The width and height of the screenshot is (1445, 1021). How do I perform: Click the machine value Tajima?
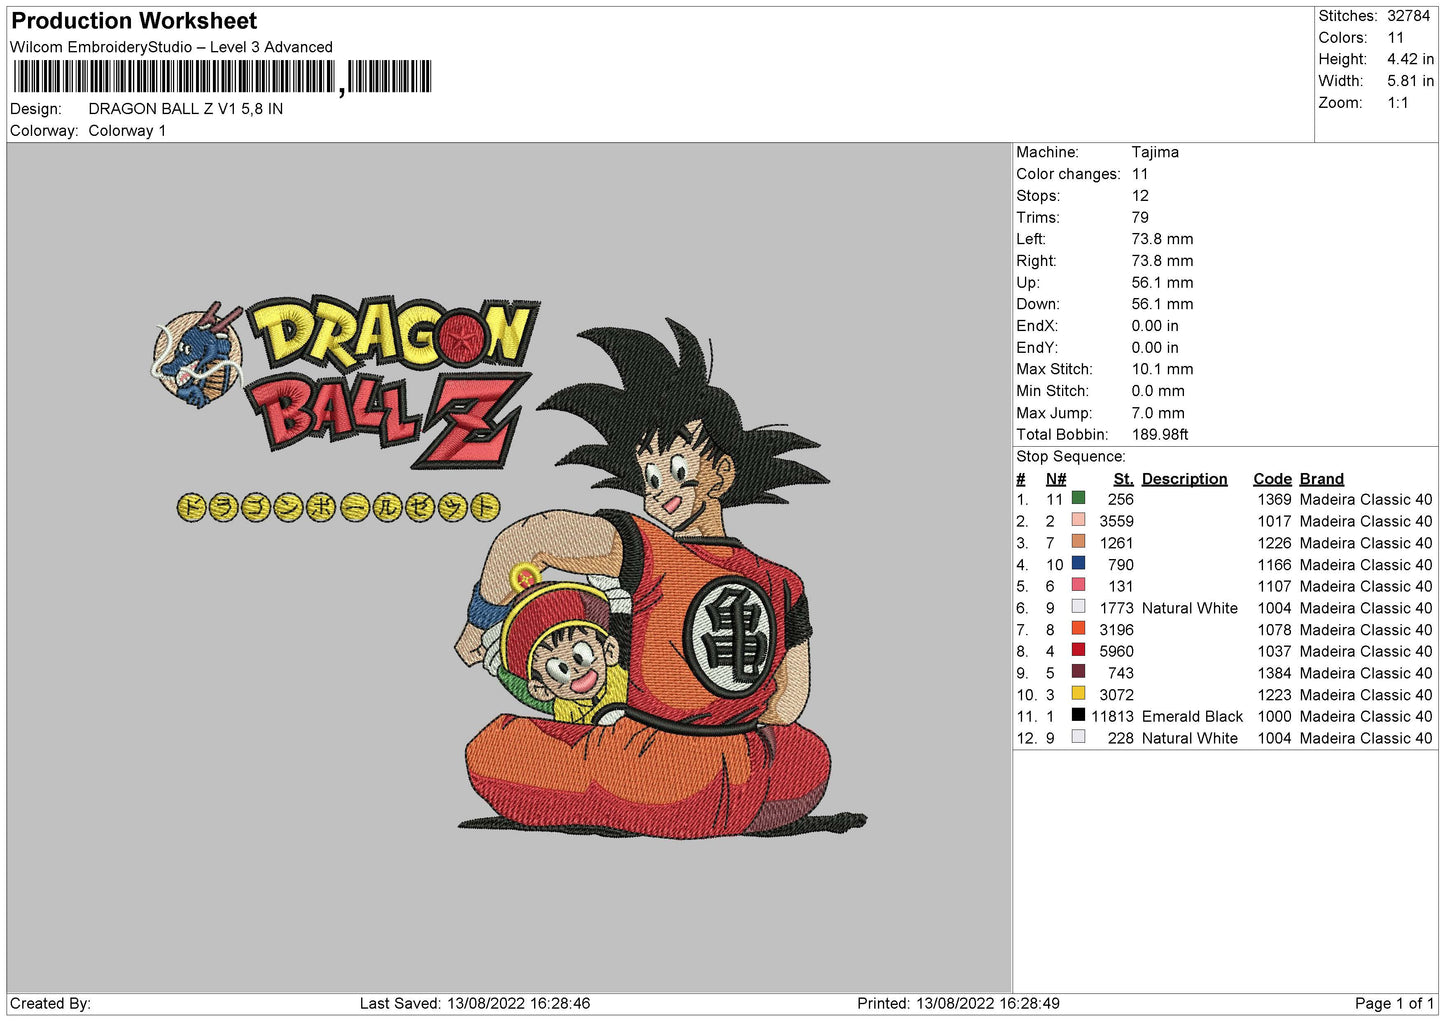point(1155,152)
